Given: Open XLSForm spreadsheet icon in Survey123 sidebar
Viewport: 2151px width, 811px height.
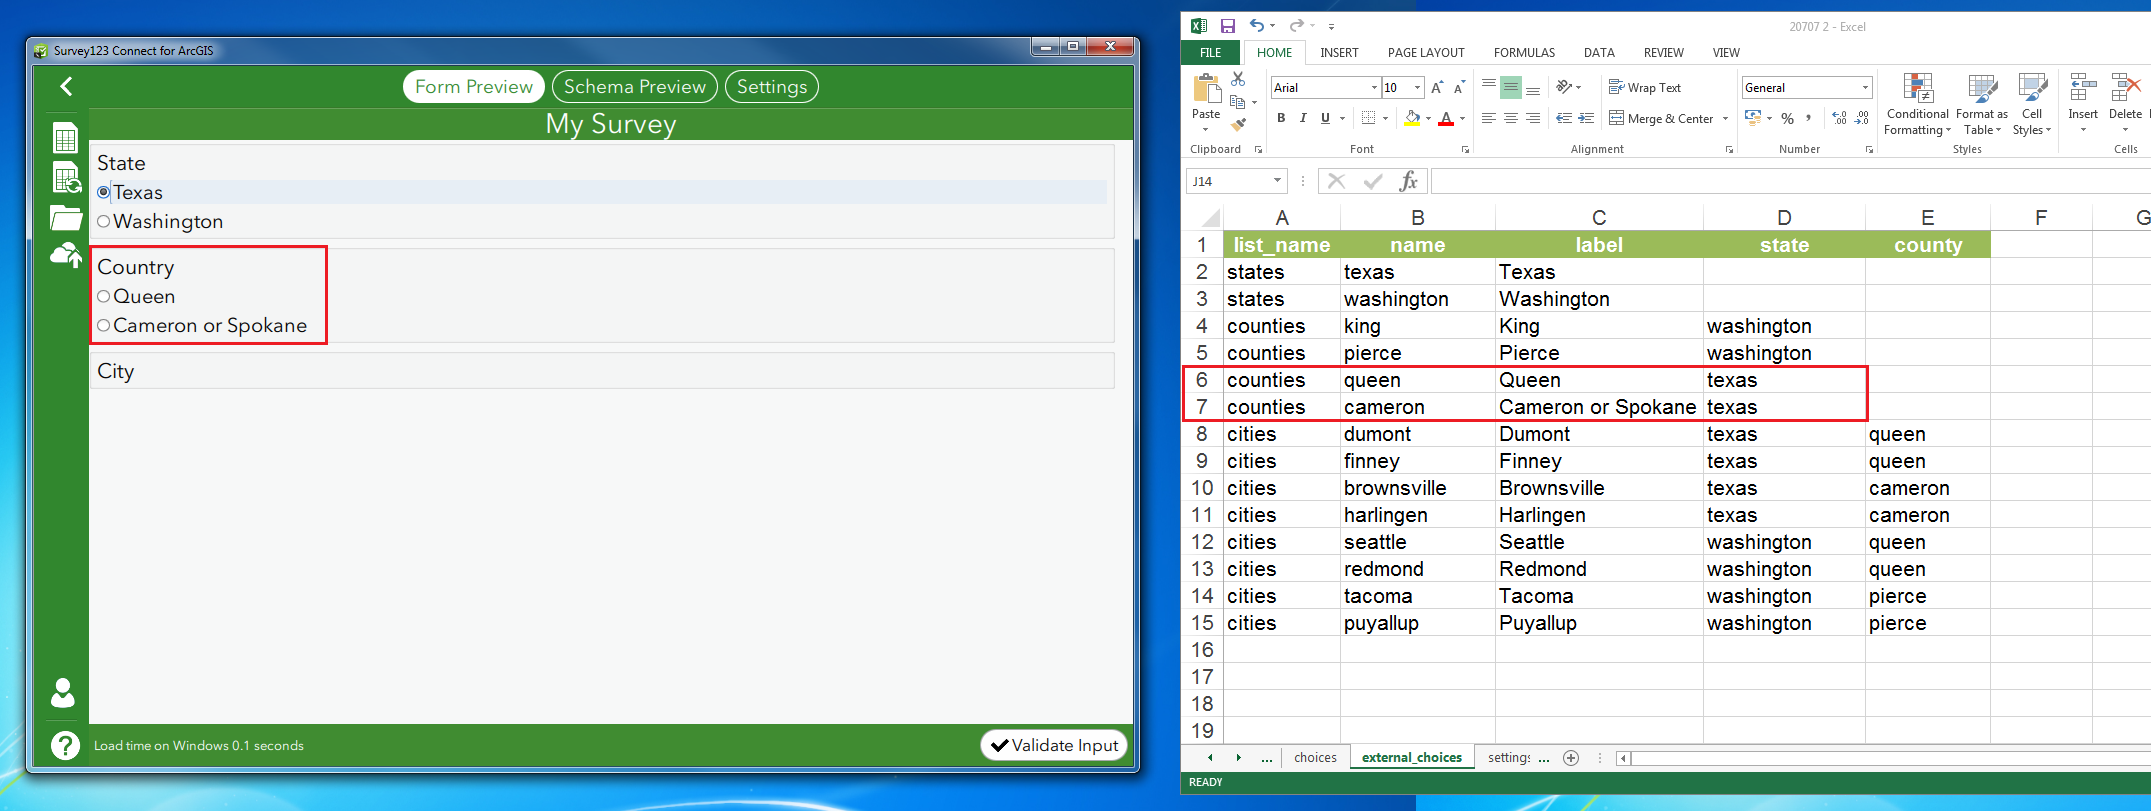Looking at the screenshot, I should pos(66,138).
